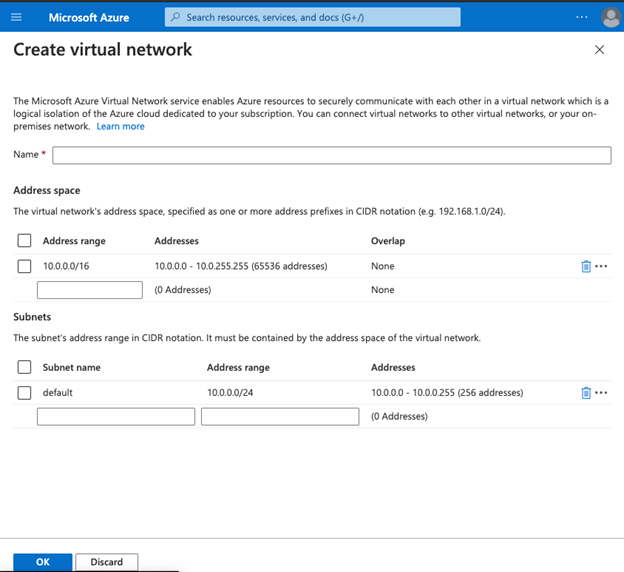
Task: Click the Address space section heading
Action: [x=47, y=190]
